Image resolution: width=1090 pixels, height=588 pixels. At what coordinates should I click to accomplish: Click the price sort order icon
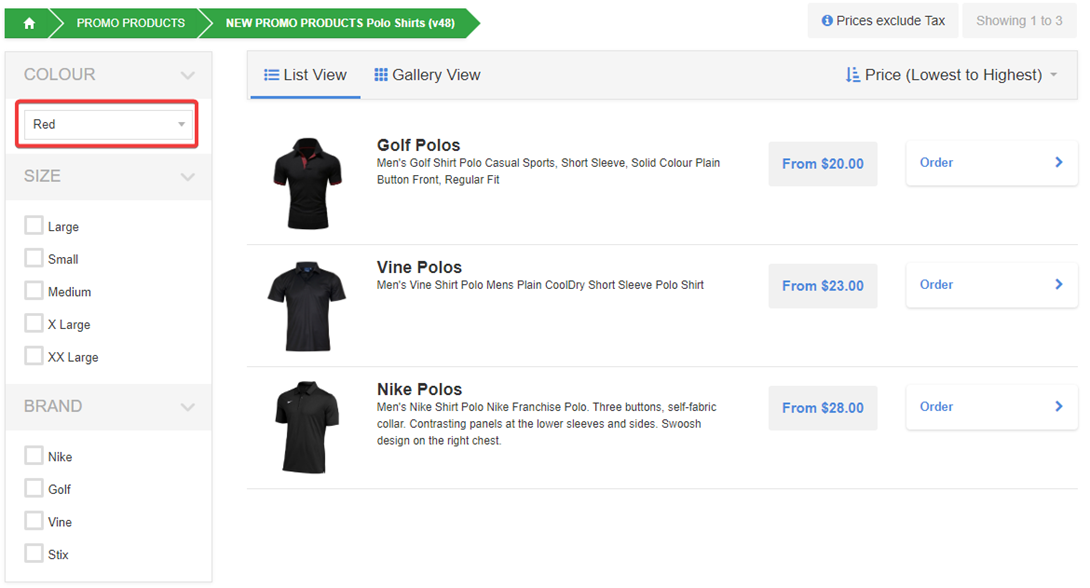pos(853,75)
